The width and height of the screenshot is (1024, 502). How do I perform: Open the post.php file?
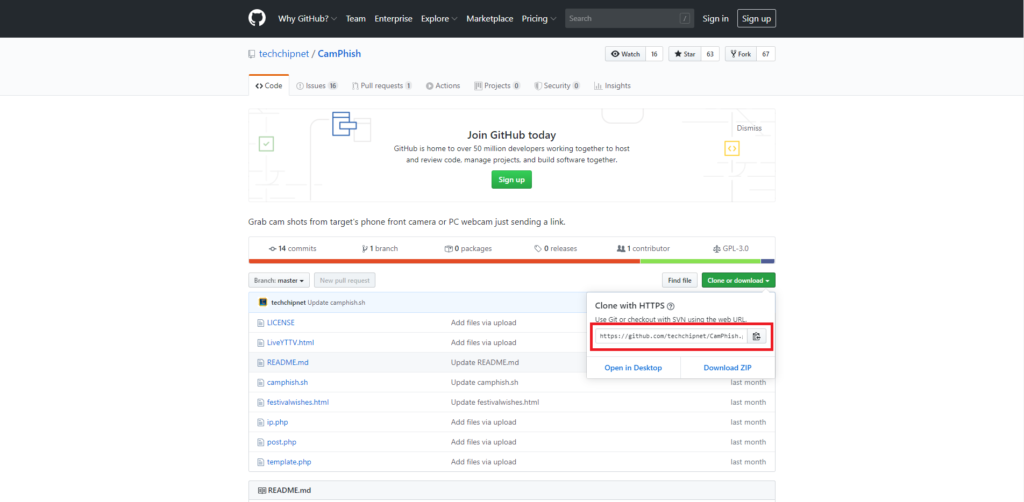281,442
